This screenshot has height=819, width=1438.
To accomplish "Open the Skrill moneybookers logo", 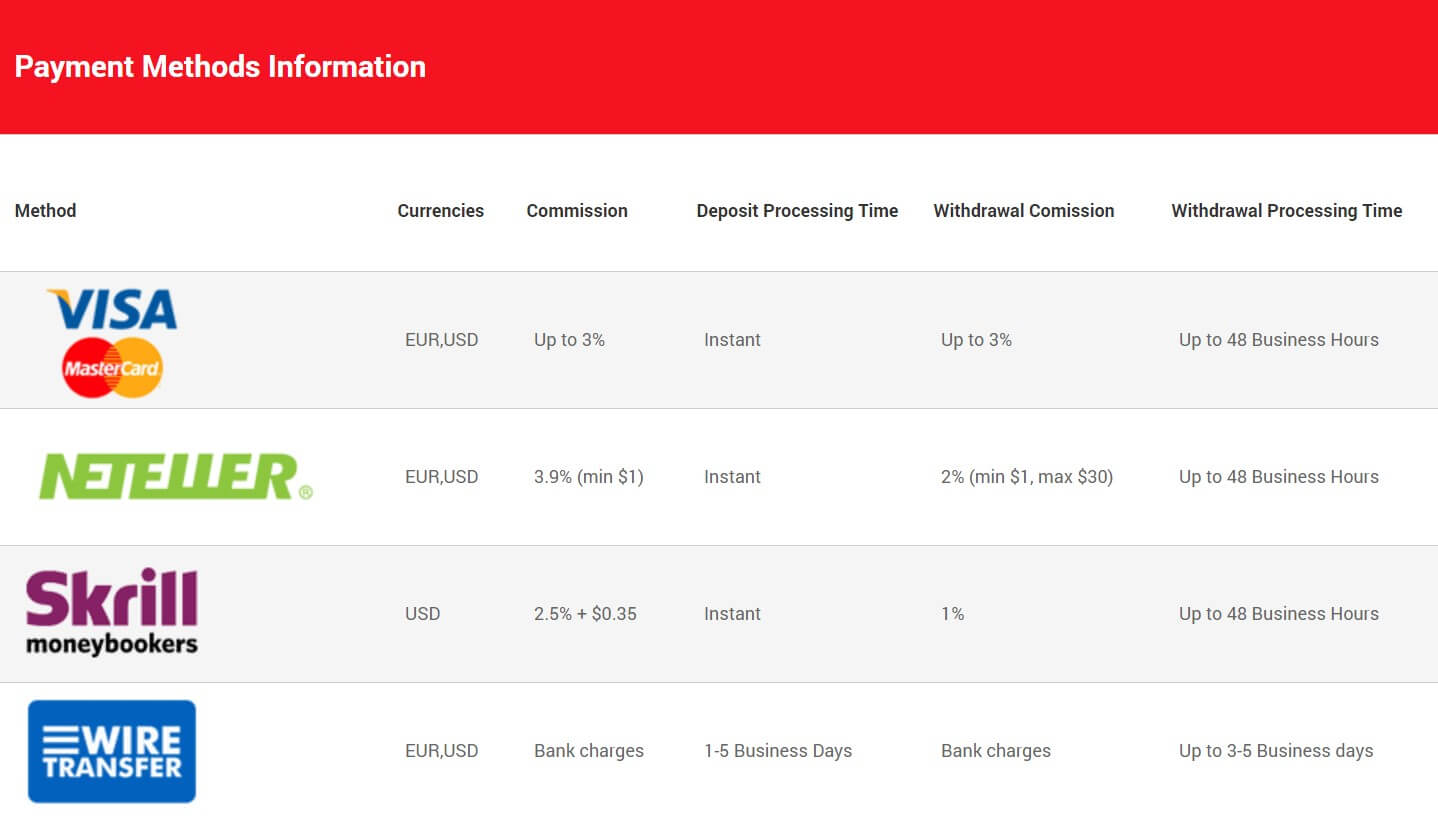I will coord(112,611).
